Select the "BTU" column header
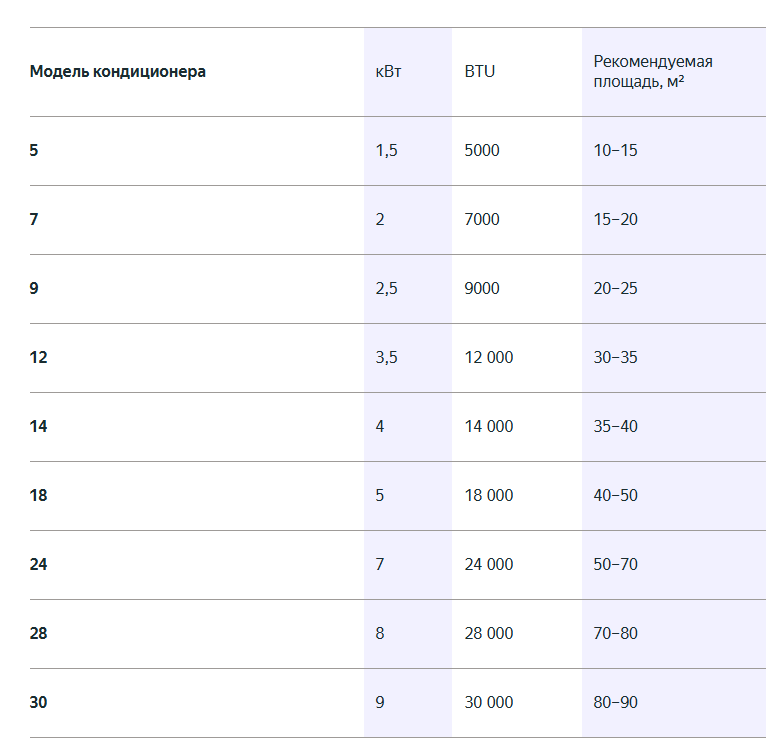The height and width of the screenshot is (754, 779). pyautogui.click(x=480, y=72)
